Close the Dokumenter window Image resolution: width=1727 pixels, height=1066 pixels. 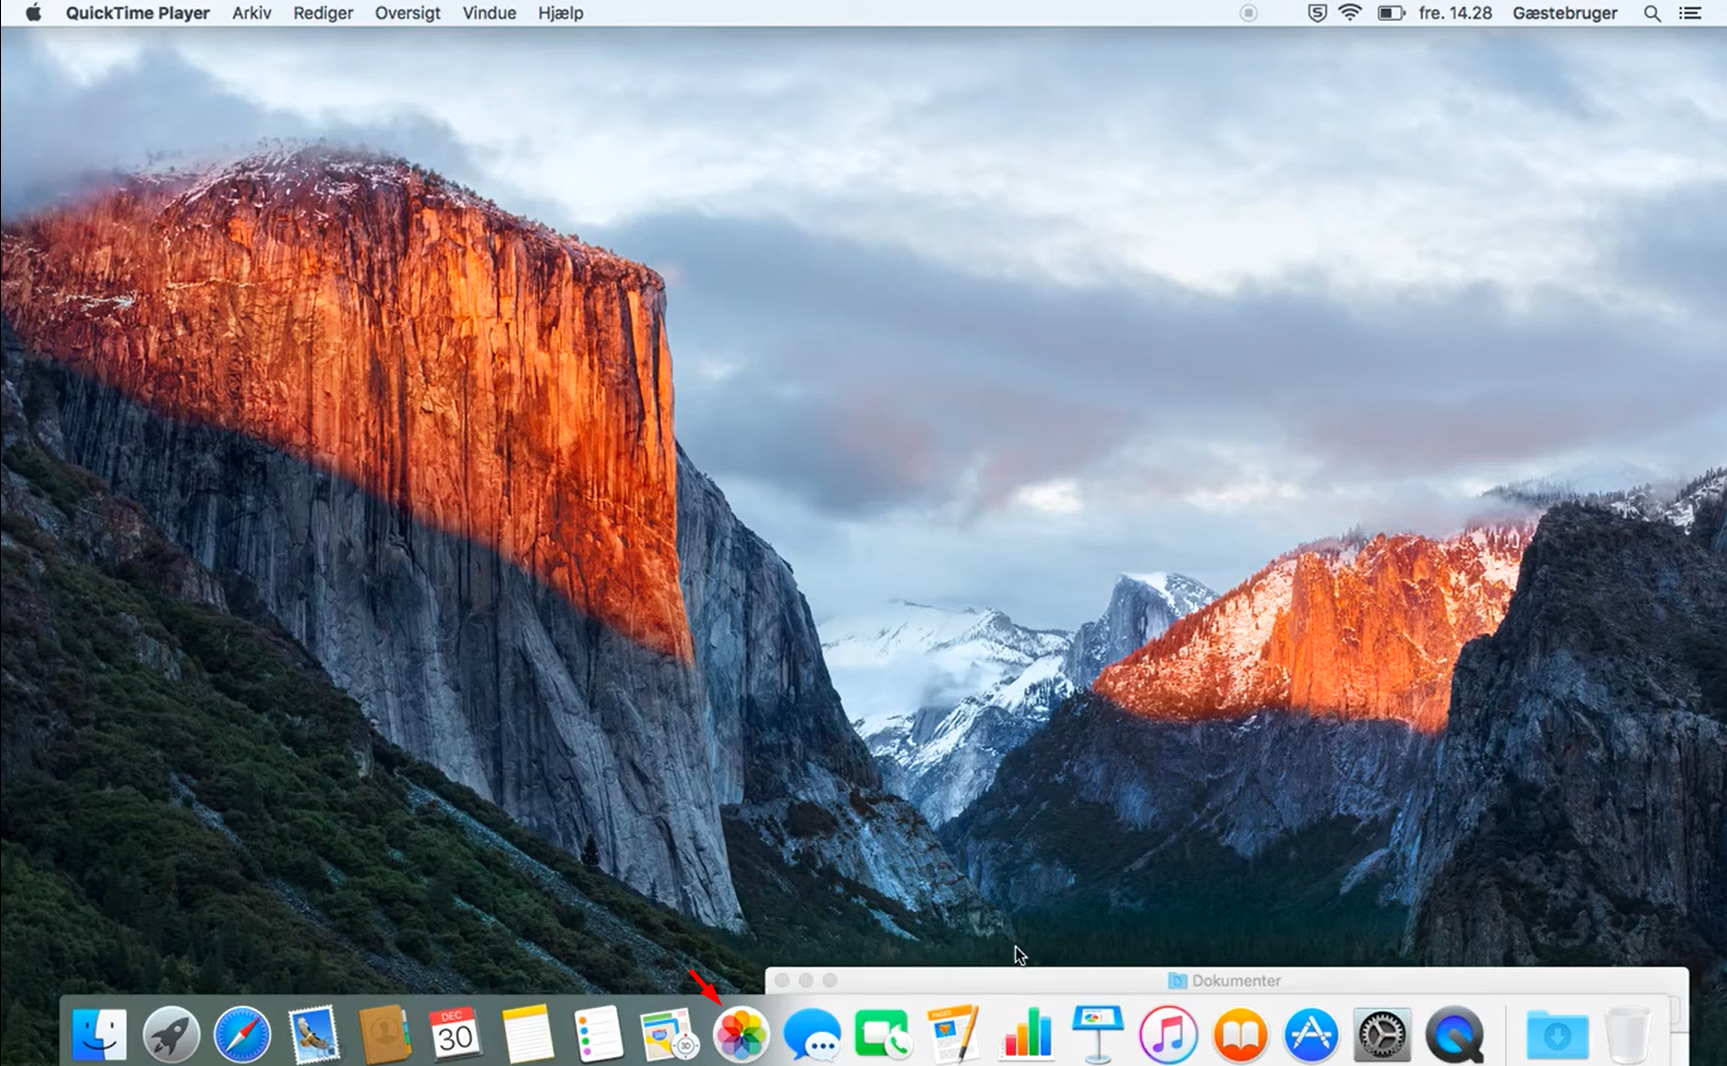[782, 981]
